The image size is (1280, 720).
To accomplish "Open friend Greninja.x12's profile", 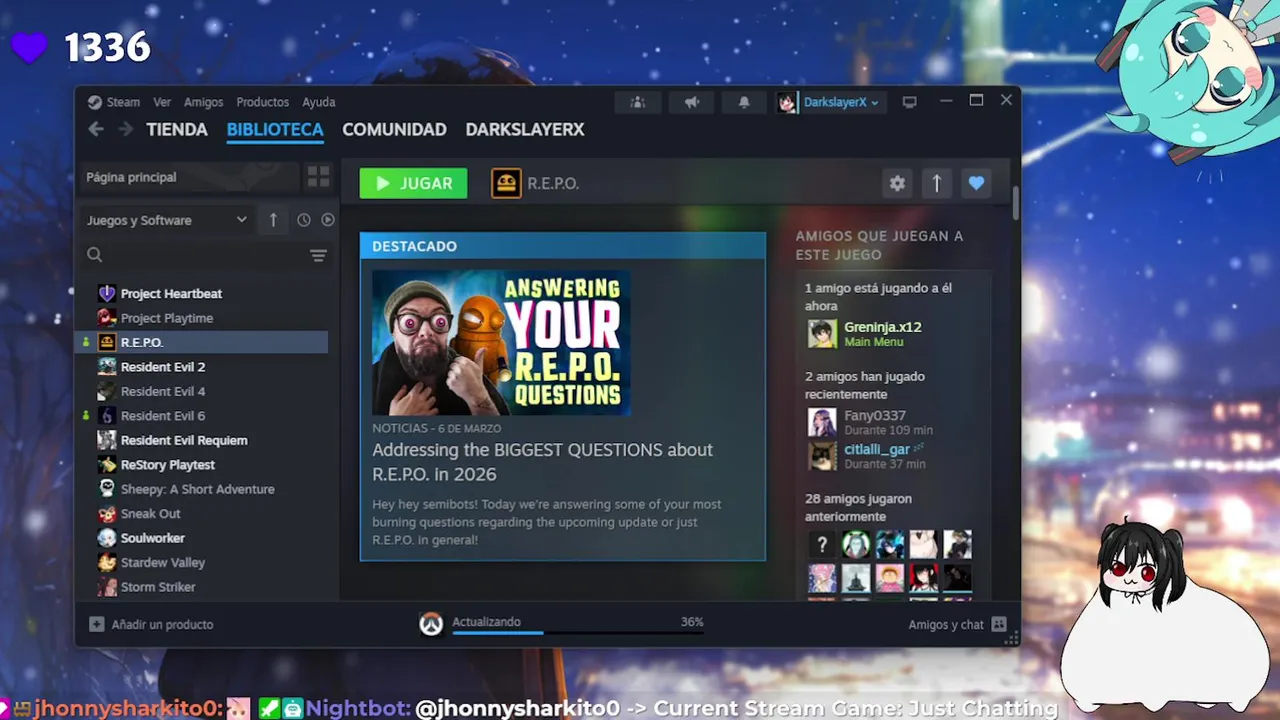I will (883, 327).
